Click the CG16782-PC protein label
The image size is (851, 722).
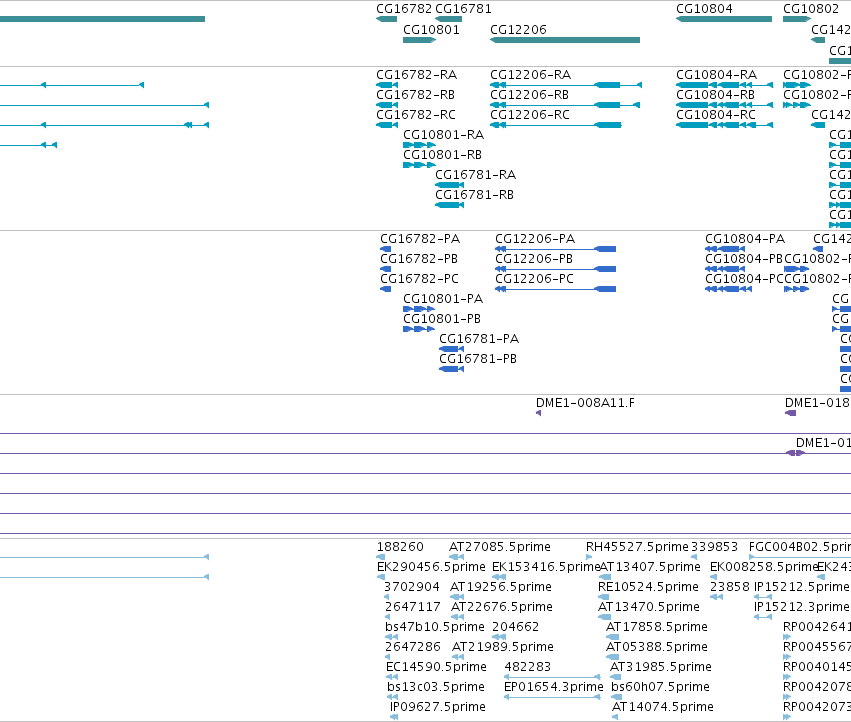tap(420, 278)
